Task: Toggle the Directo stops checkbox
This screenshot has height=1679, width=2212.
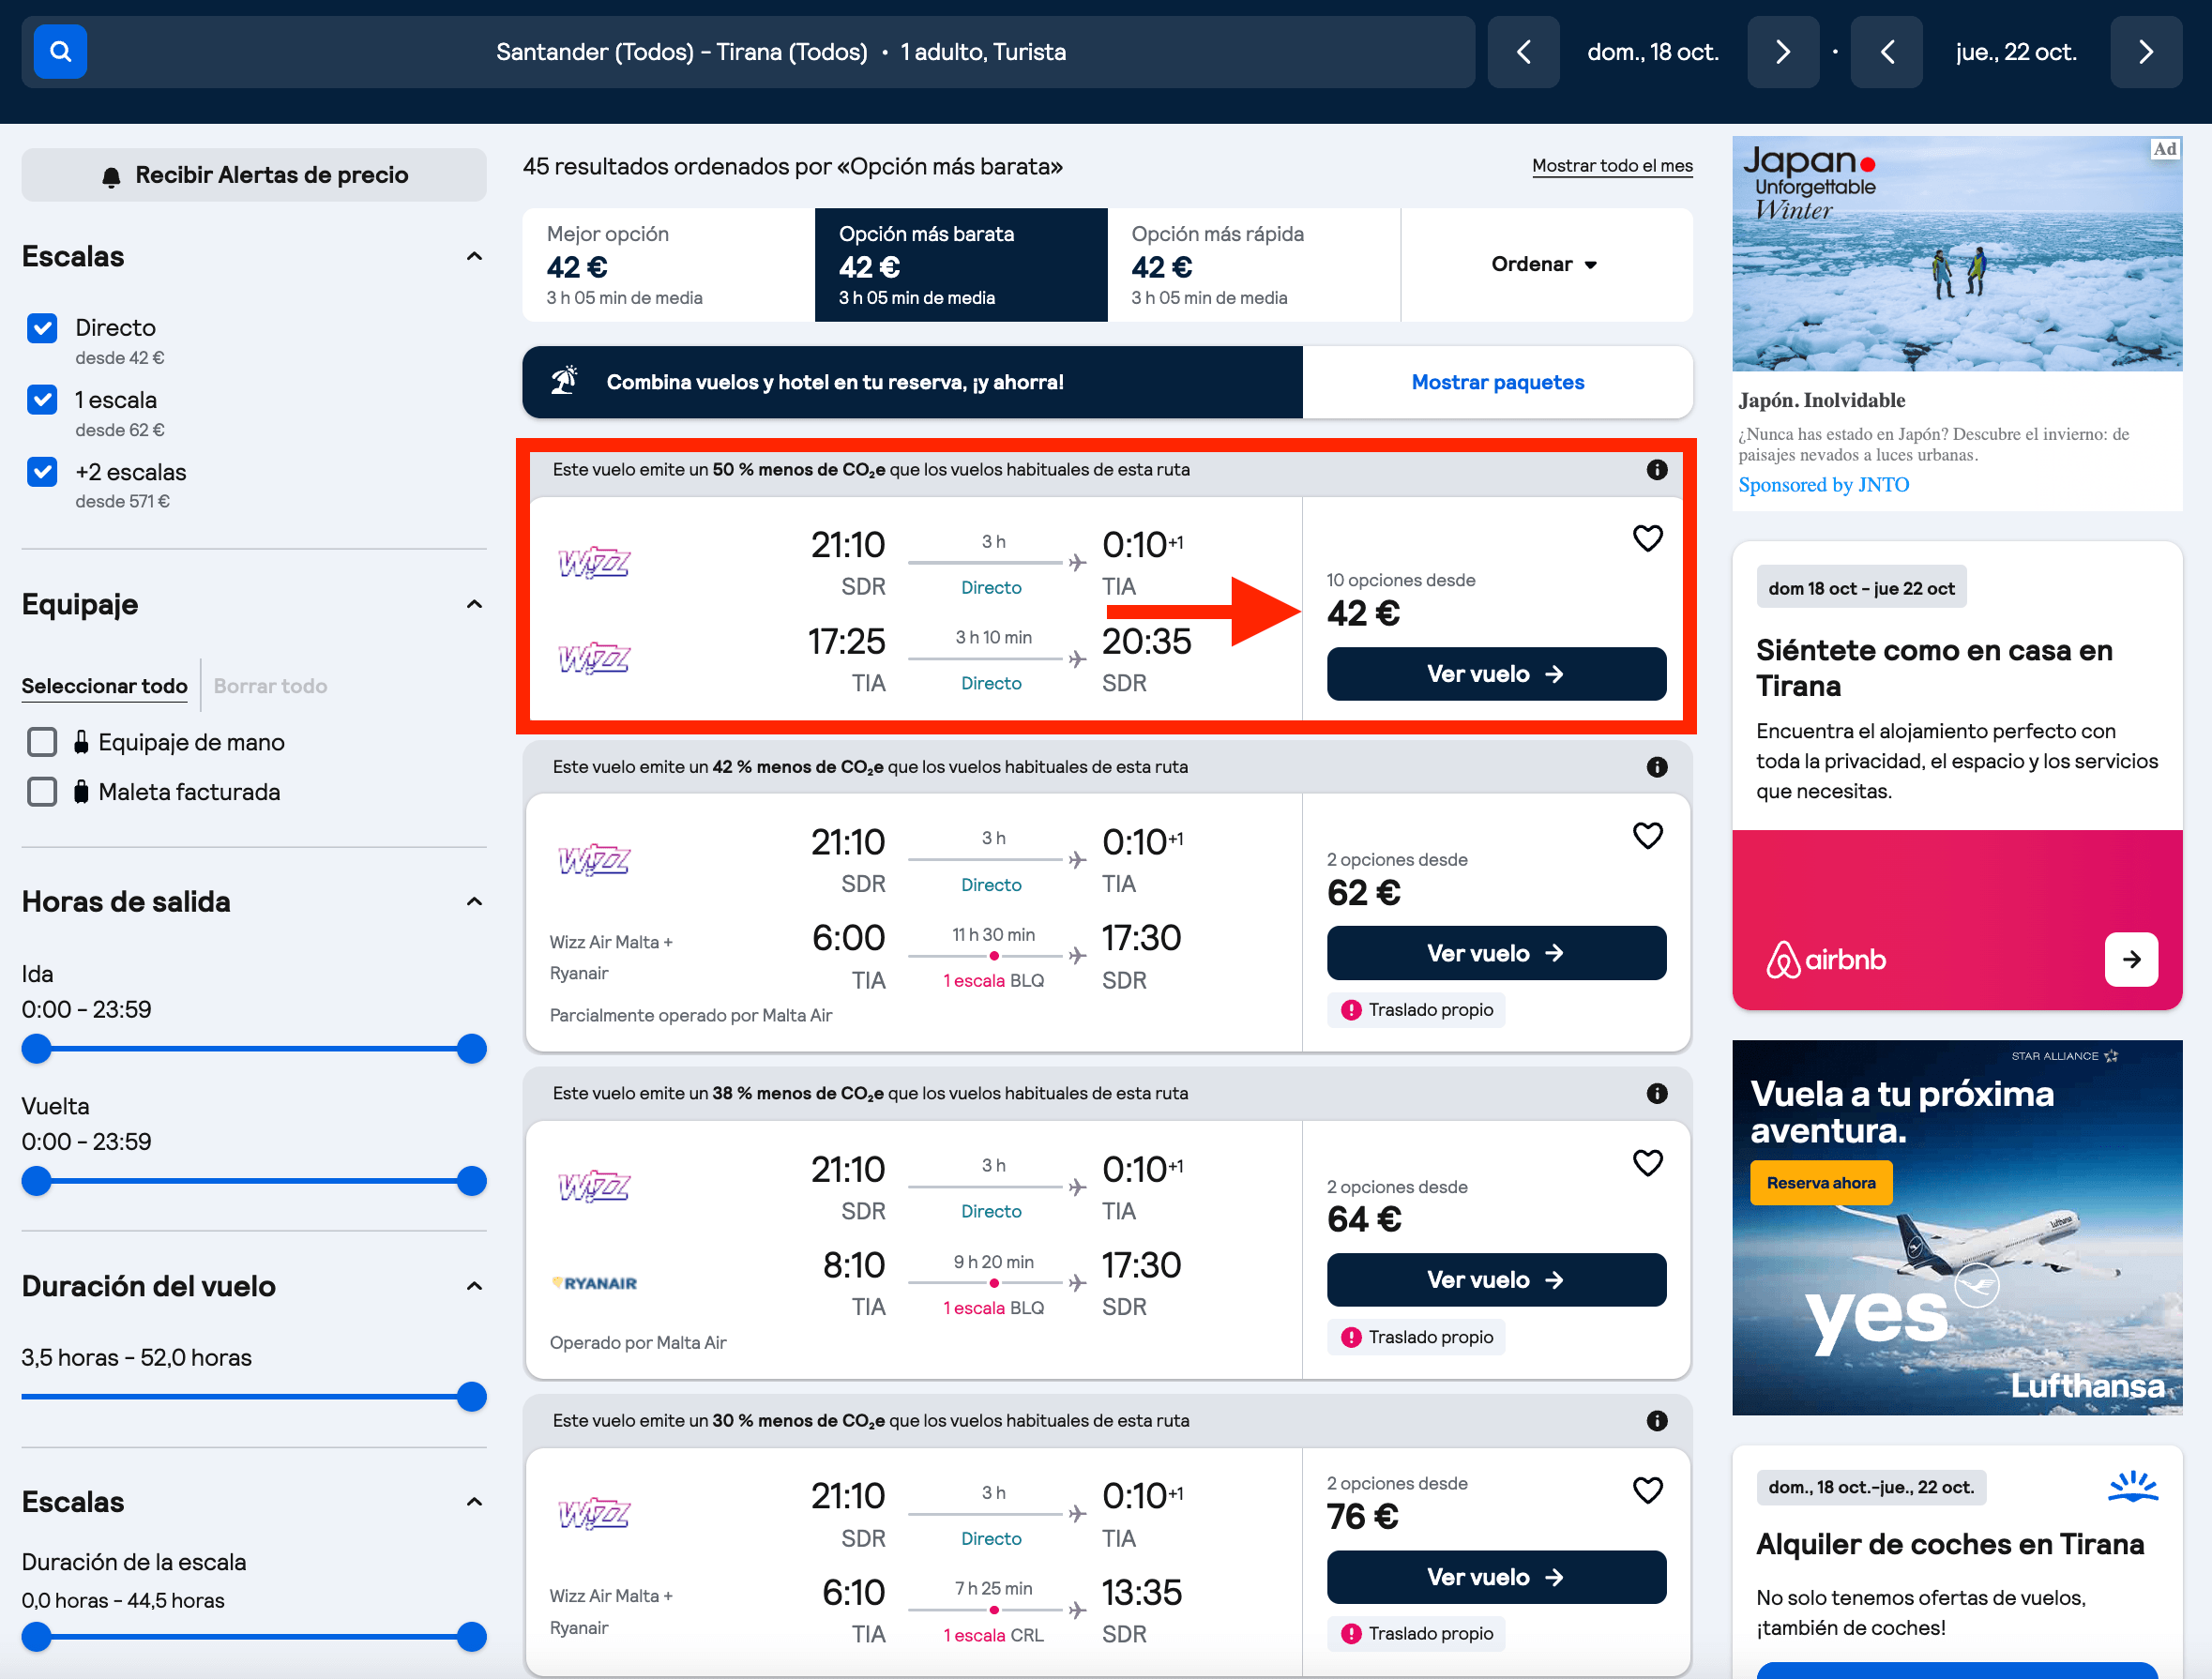Action: [x=42, y=328]
